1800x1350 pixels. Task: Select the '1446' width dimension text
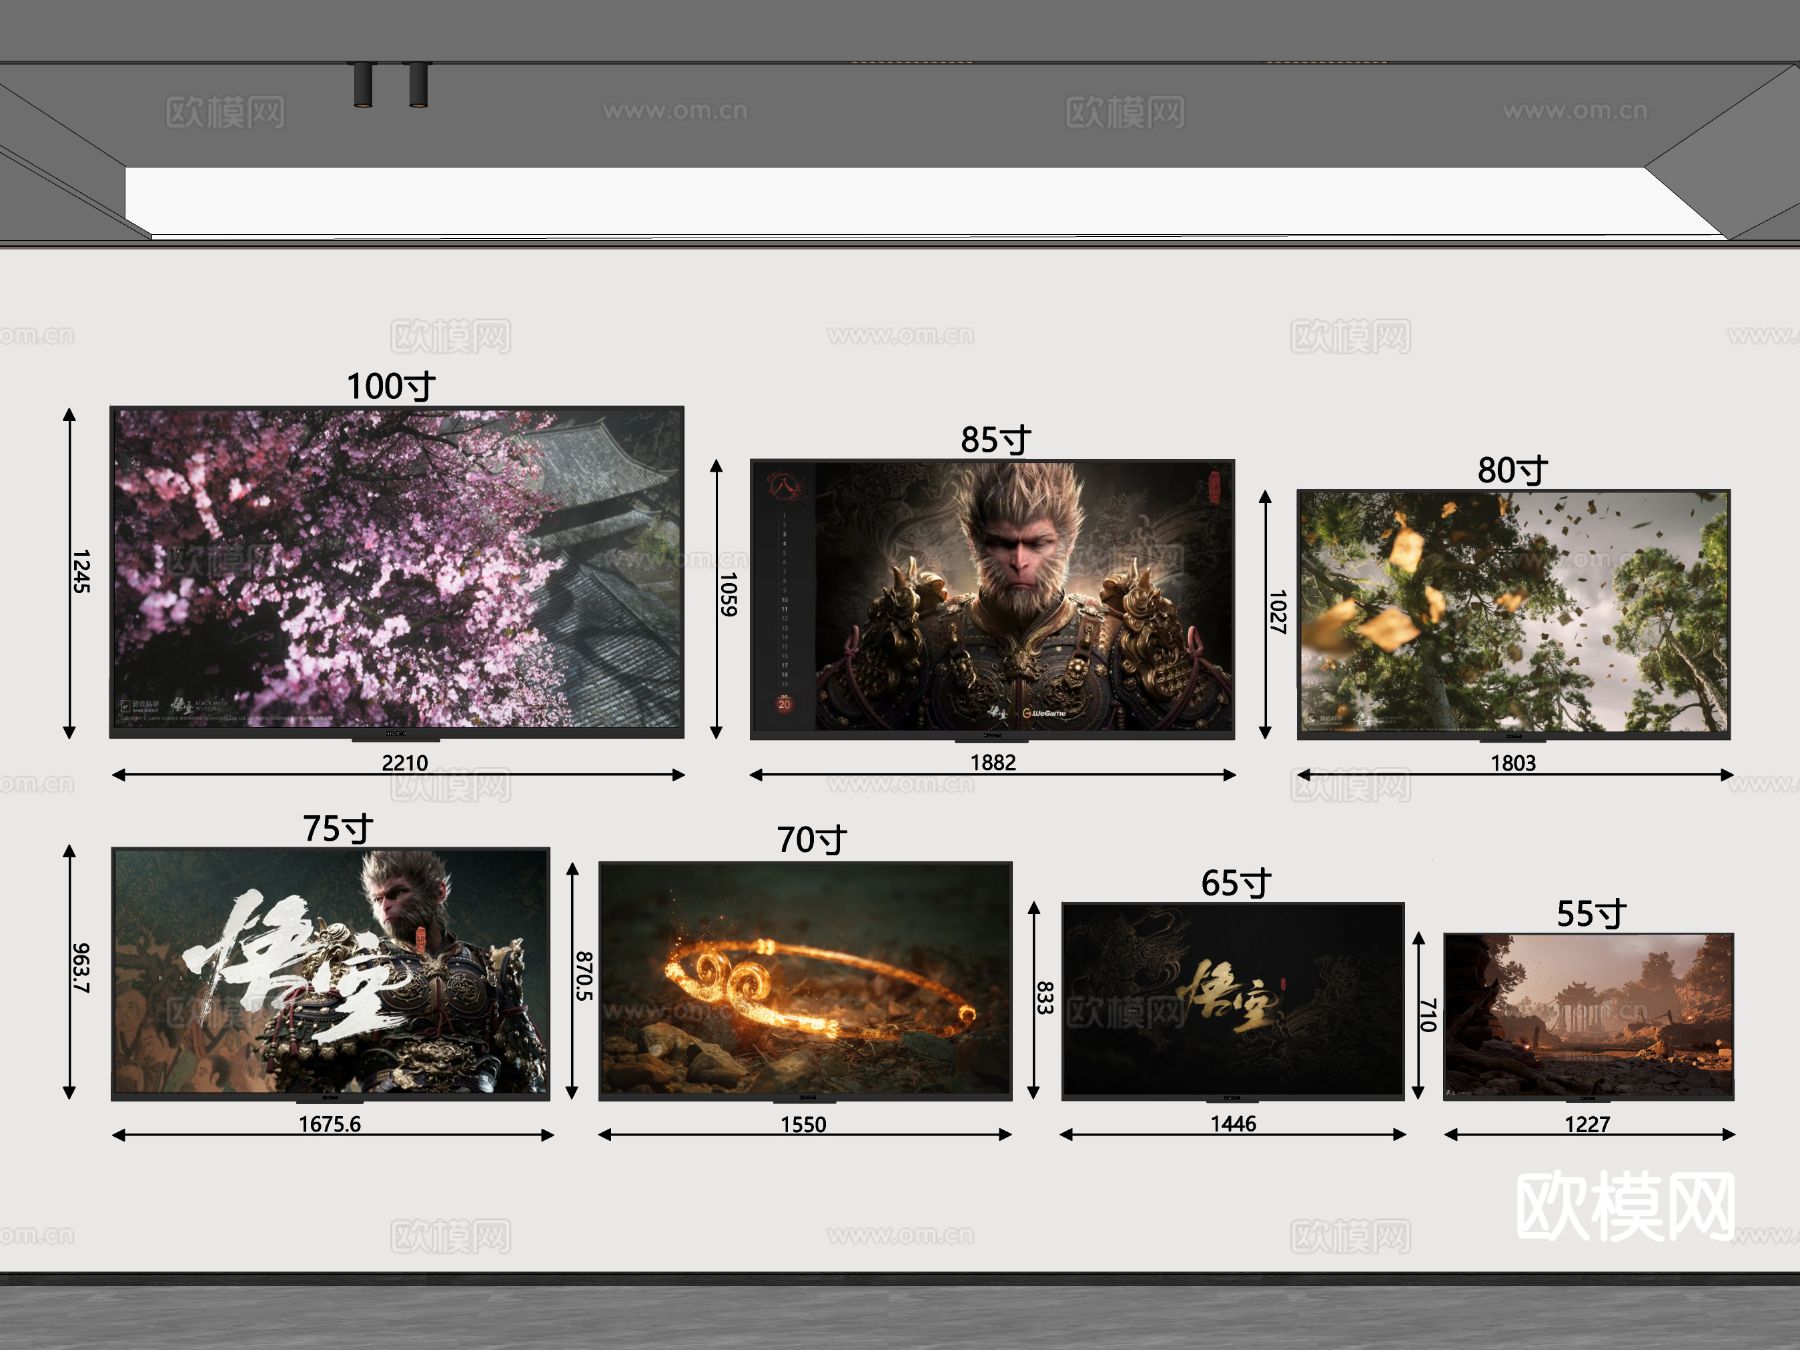pyautogui.click(x=1233, y=1124)
